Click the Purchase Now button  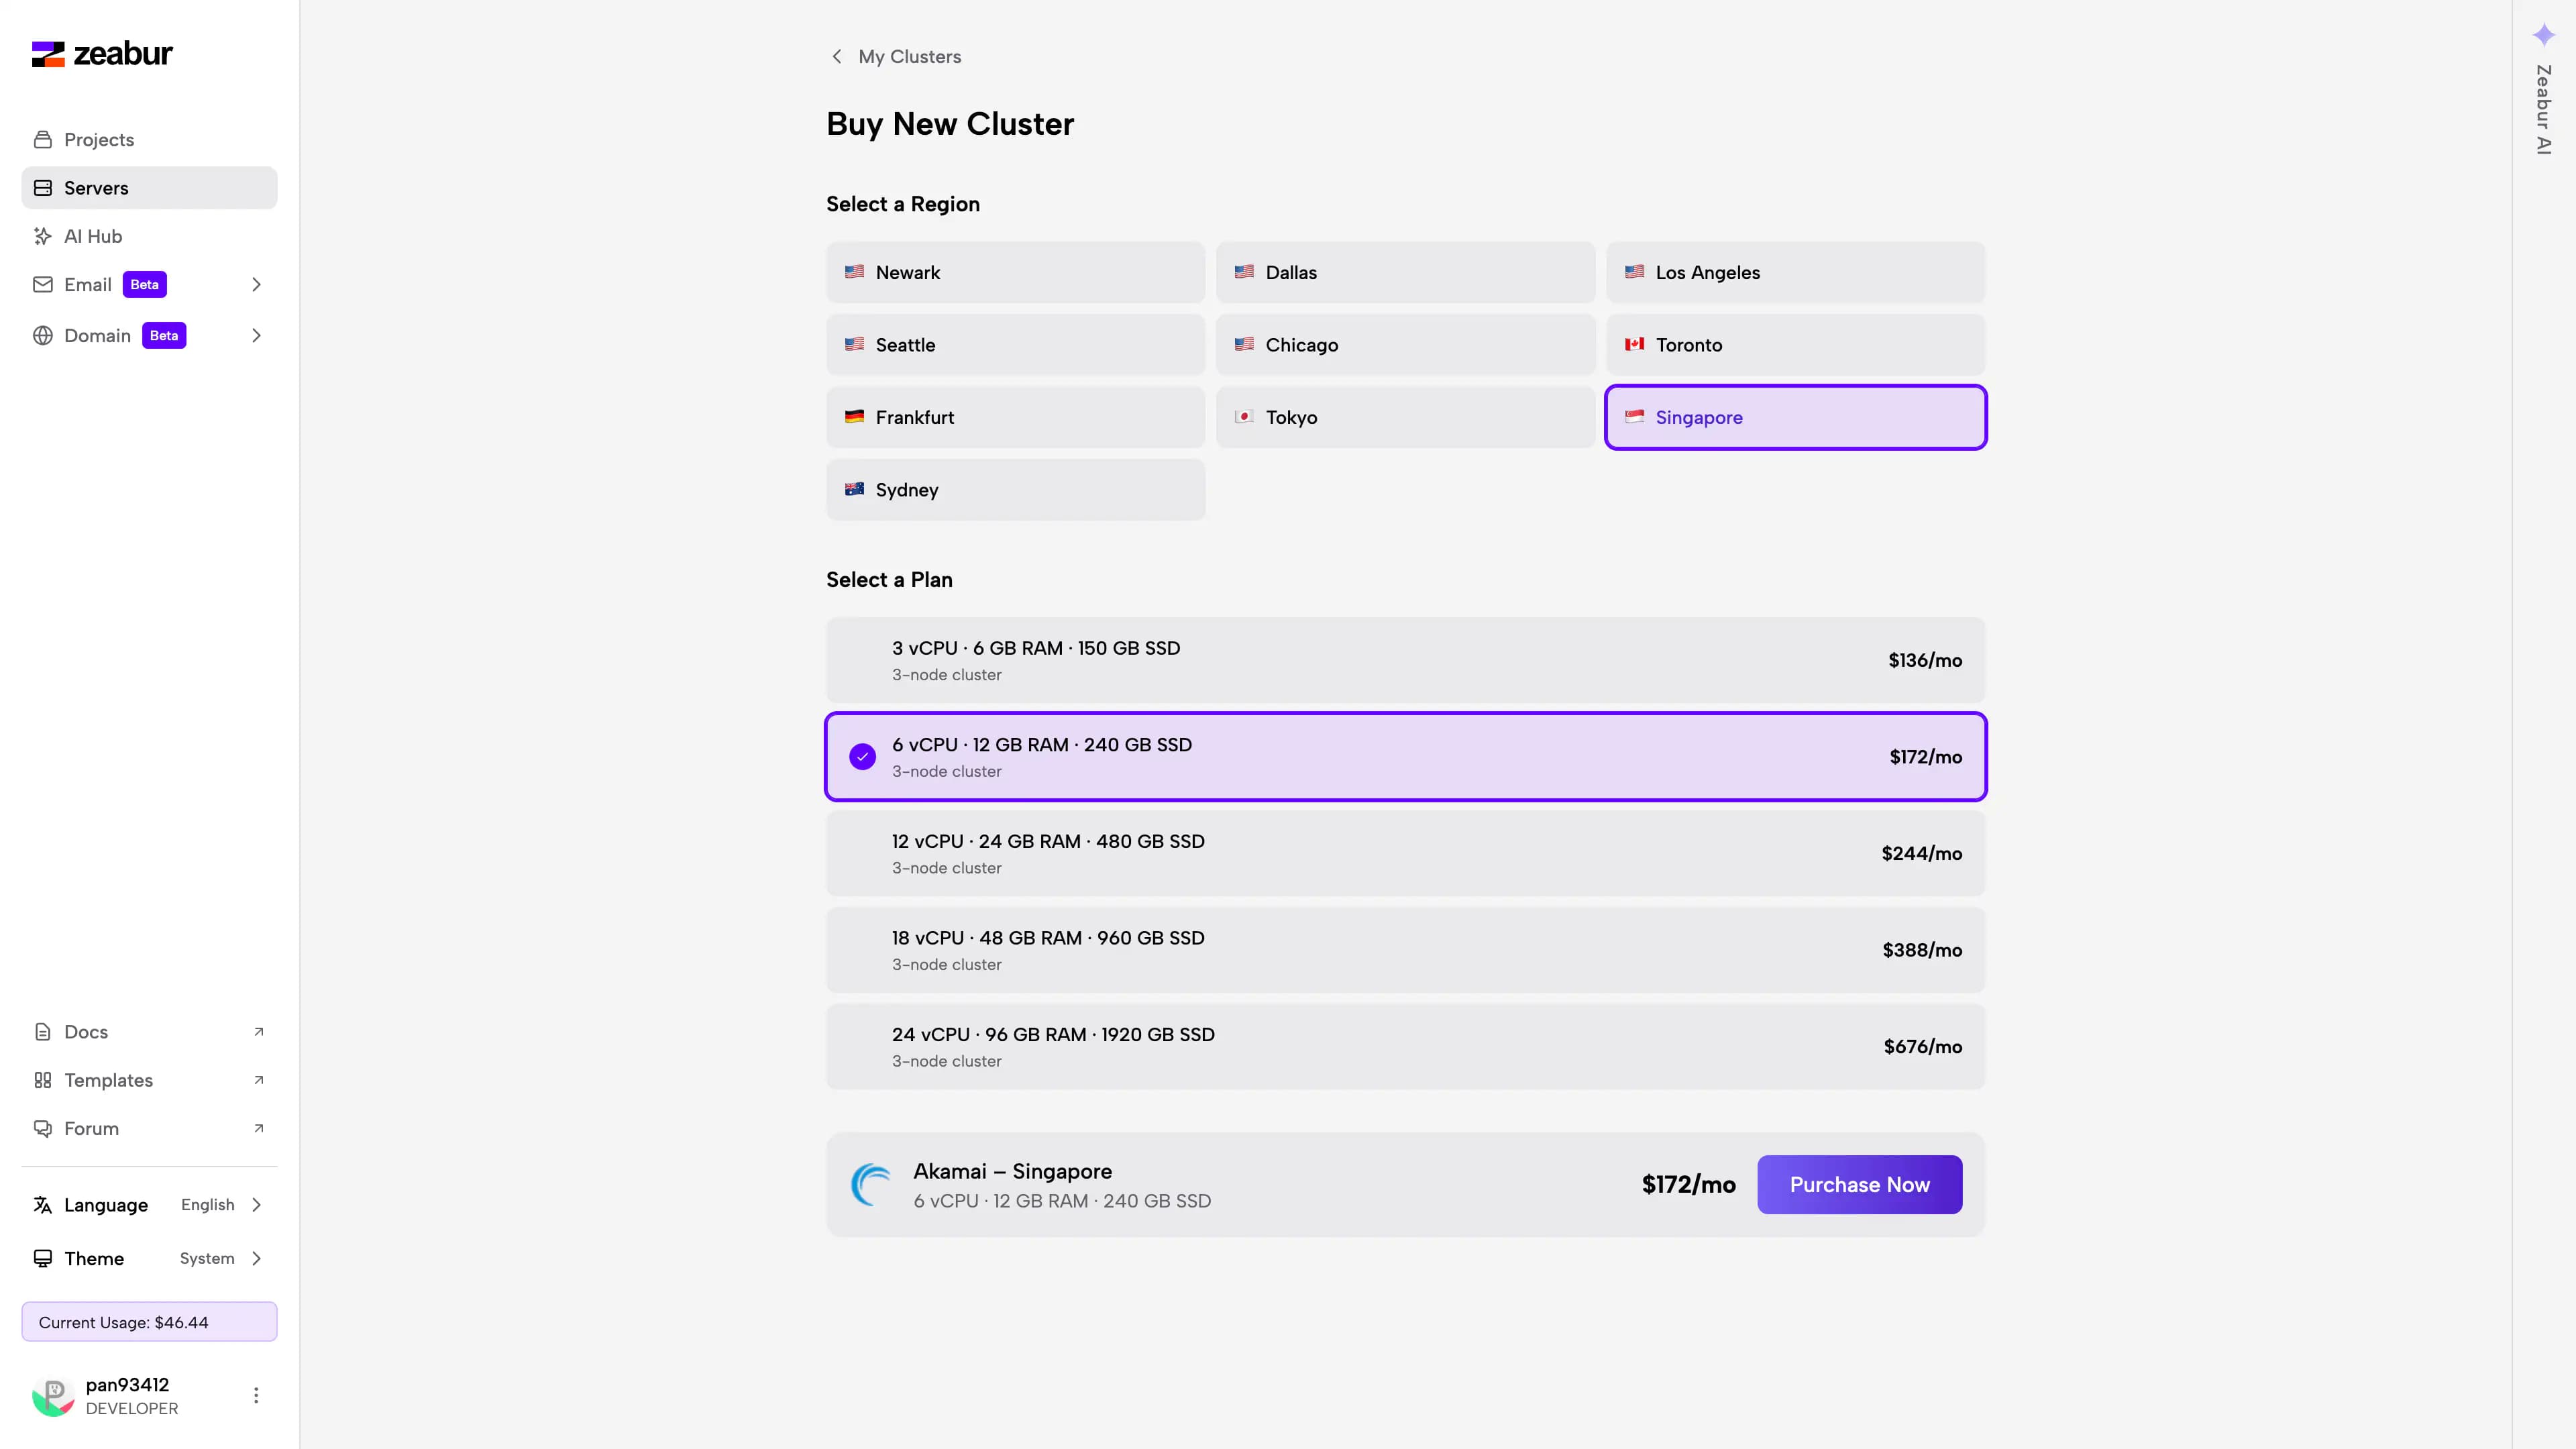1859,1184
